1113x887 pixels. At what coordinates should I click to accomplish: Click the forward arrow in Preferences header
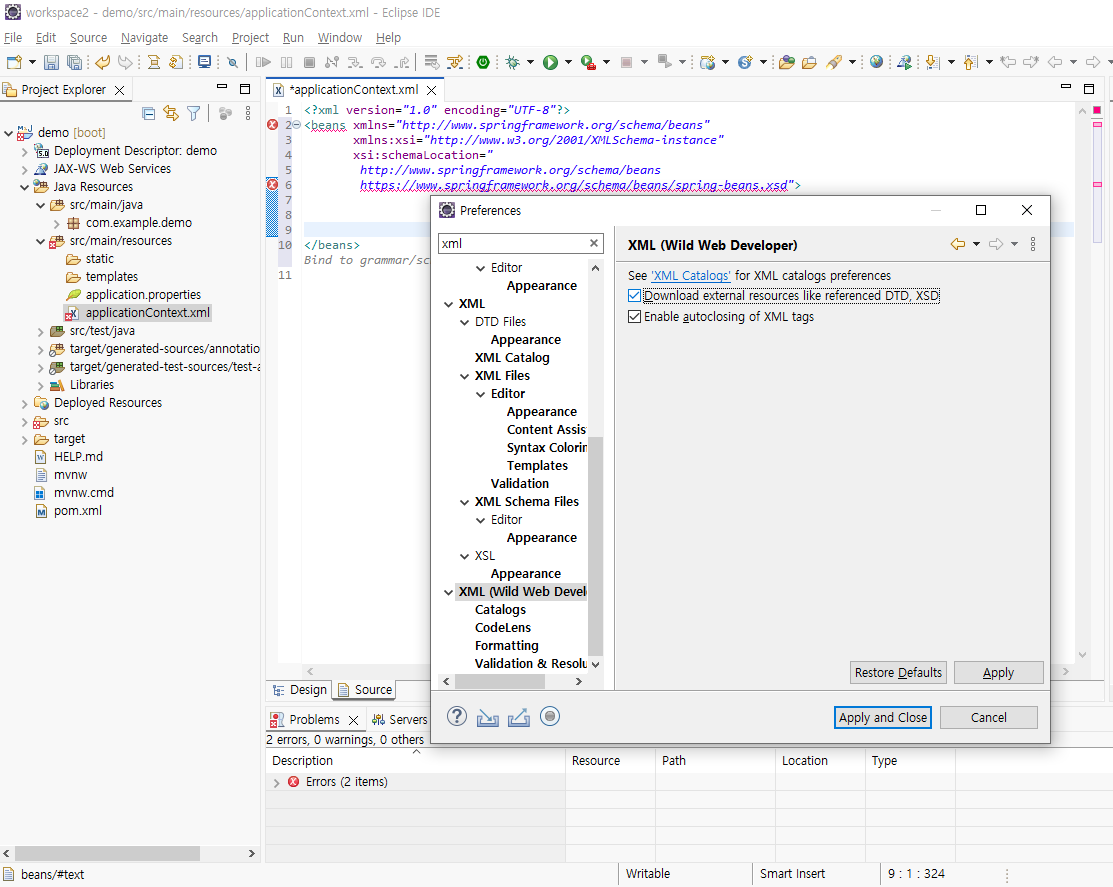997,244
